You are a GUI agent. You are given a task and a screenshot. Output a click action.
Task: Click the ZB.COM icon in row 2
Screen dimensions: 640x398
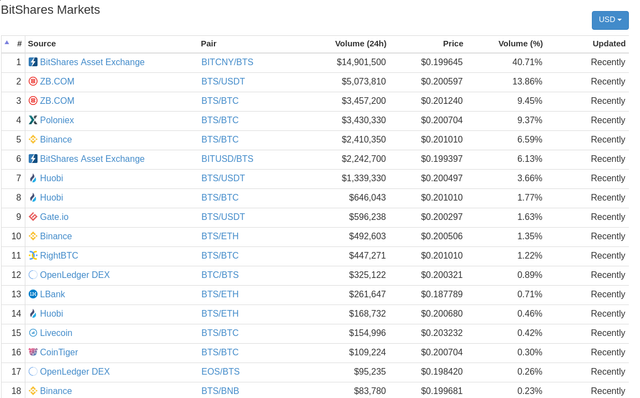pos(33,81)
